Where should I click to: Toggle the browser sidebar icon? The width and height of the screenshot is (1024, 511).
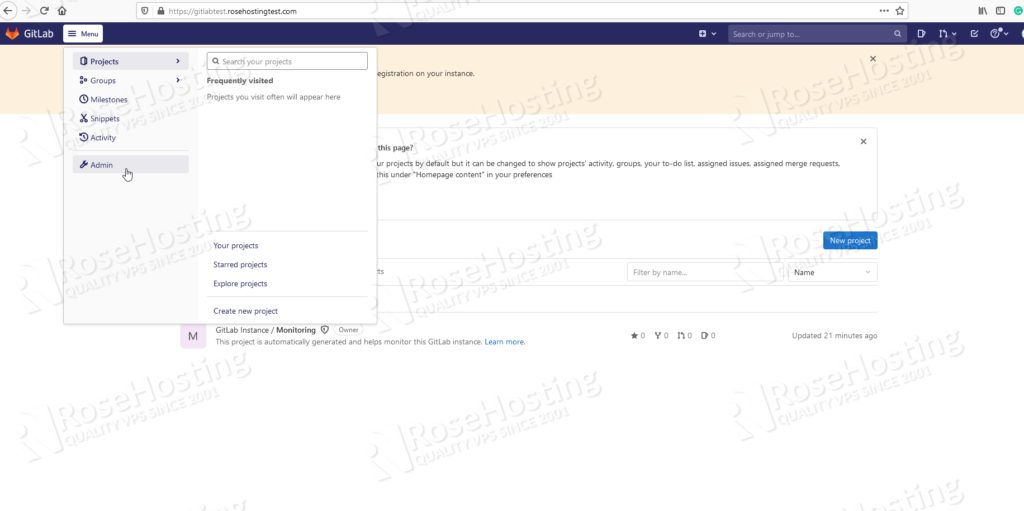pos(1000,11)
